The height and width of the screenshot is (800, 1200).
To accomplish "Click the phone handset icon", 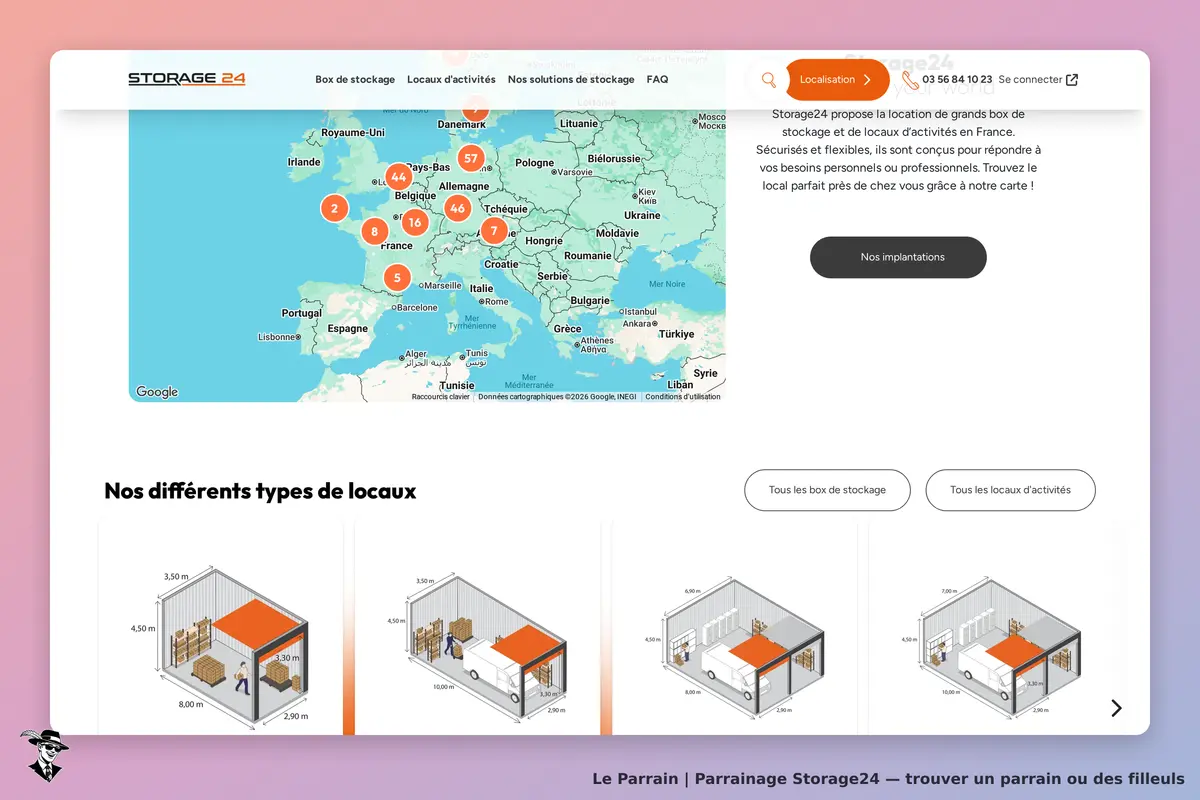I will (x=909, y=79).
